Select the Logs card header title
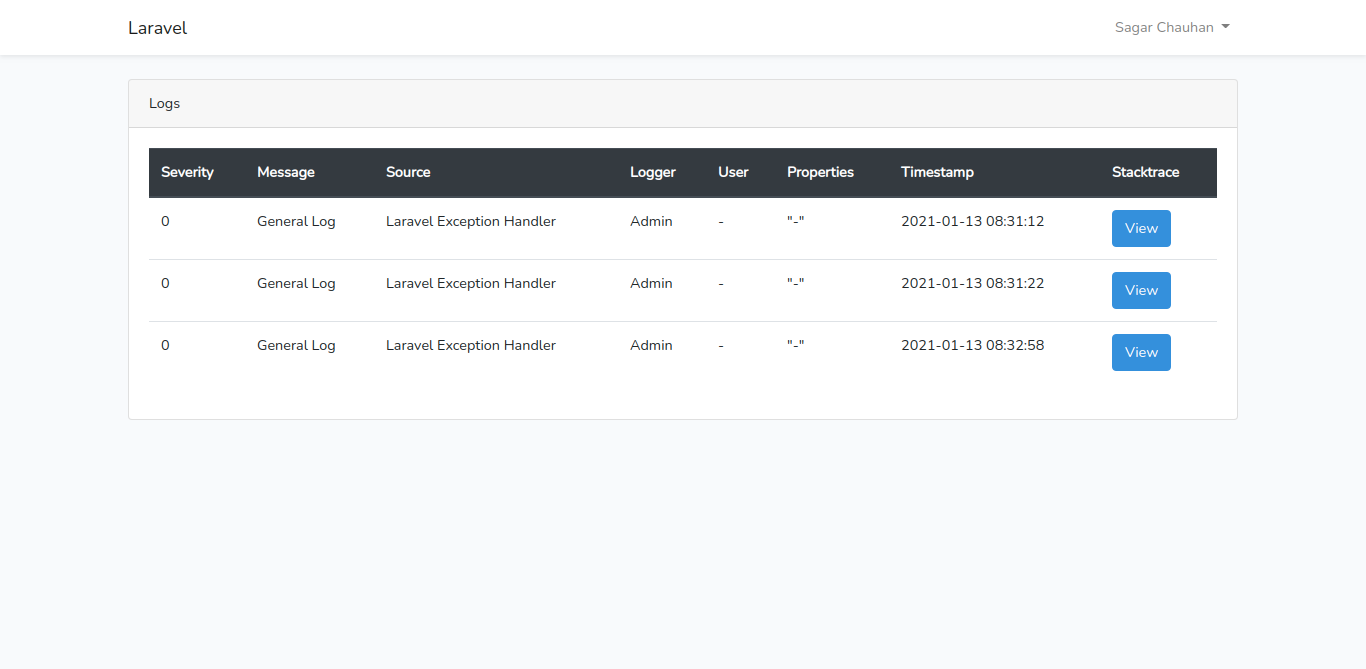Screen dimensions: 1366x669 click(x=164, y=103)
